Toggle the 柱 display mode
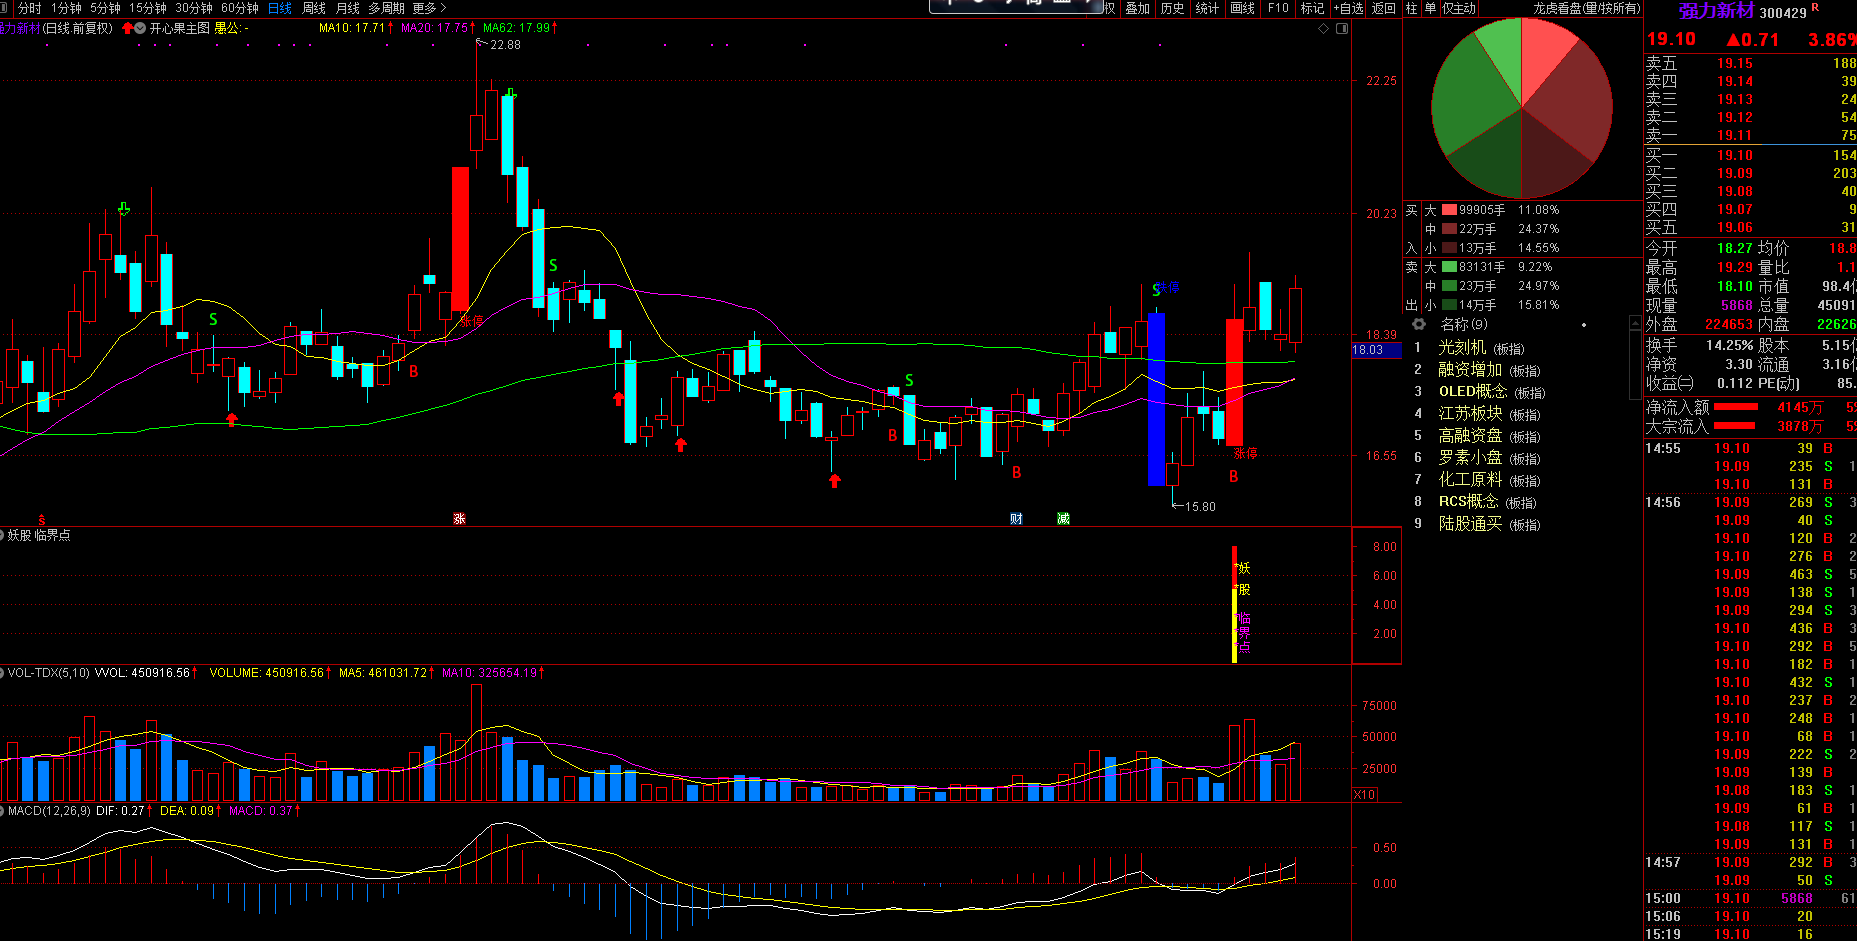This screenshot has width=1857, height=941. (1411, 8)
